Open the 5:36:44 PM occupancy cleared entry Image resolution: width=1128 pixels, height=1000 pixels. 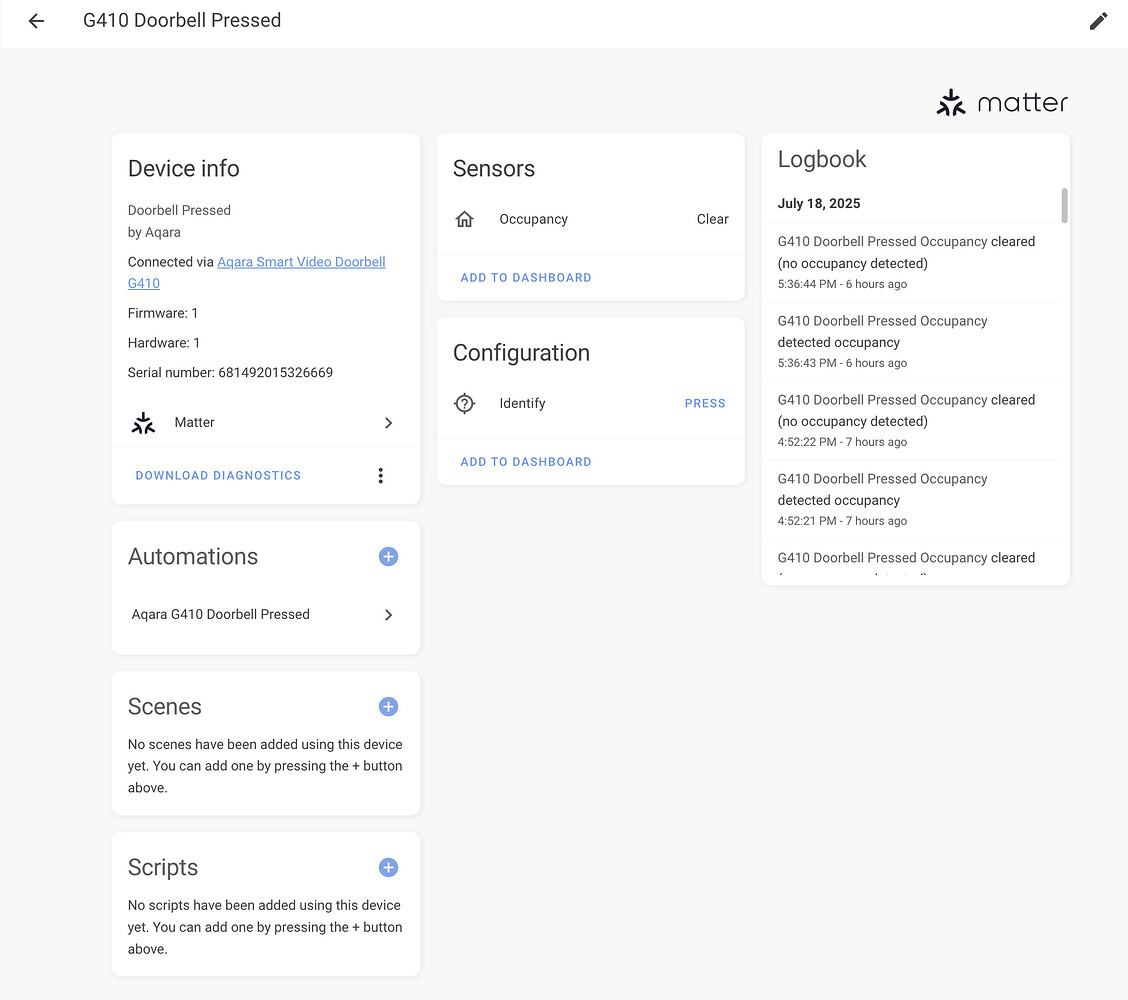(906, 262)
